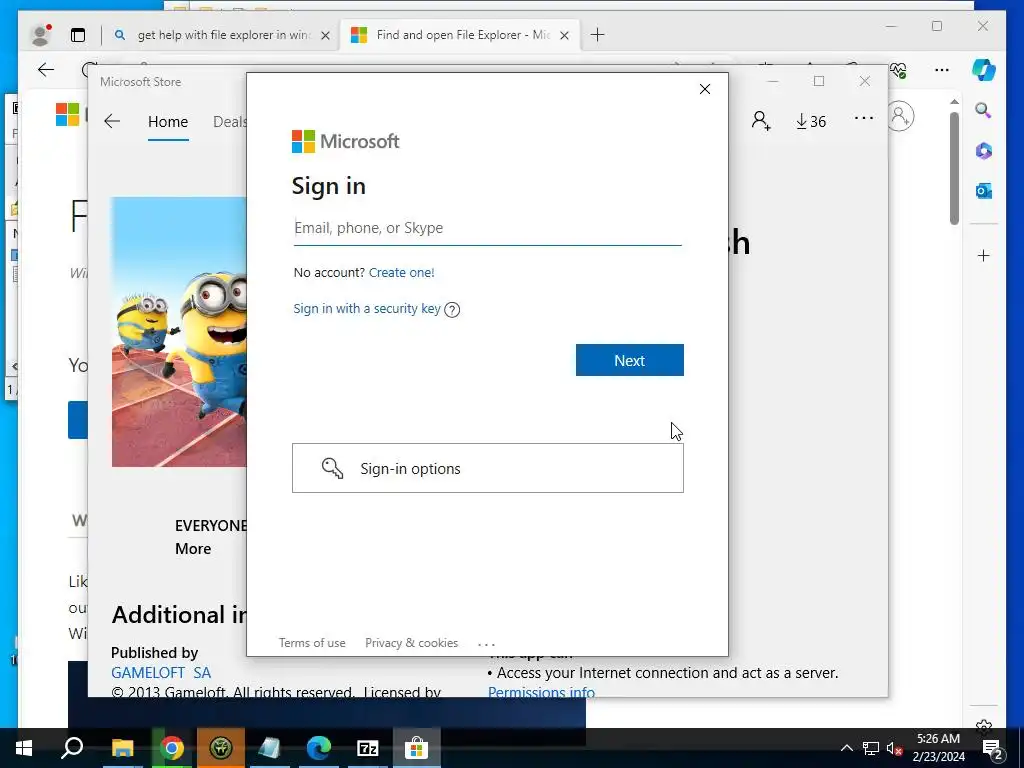
Task: Close the Find and open File Explorer tab
Action: point(565,35)
